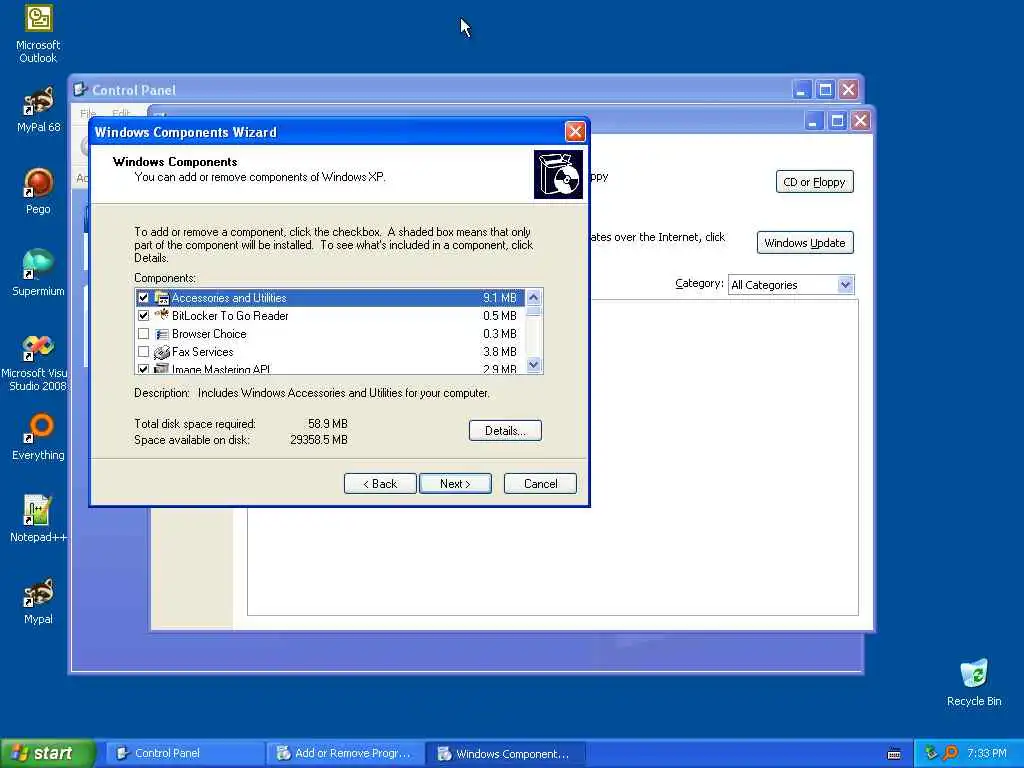Open the Recycle Bin icon
The image size is (1024, 768).
click(x=974, y=683)
